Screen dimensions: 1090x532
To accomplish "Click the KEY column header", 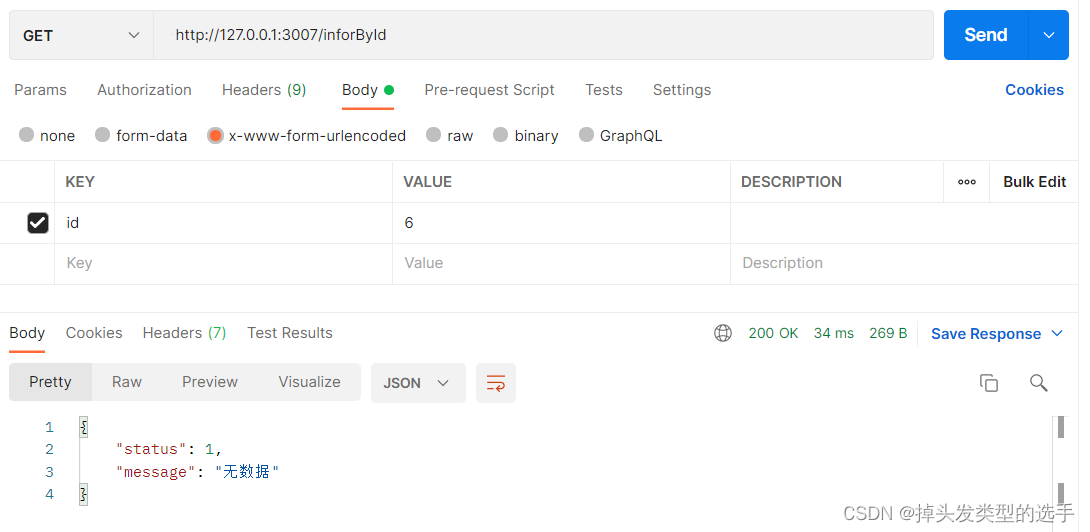I will point(80,182).
